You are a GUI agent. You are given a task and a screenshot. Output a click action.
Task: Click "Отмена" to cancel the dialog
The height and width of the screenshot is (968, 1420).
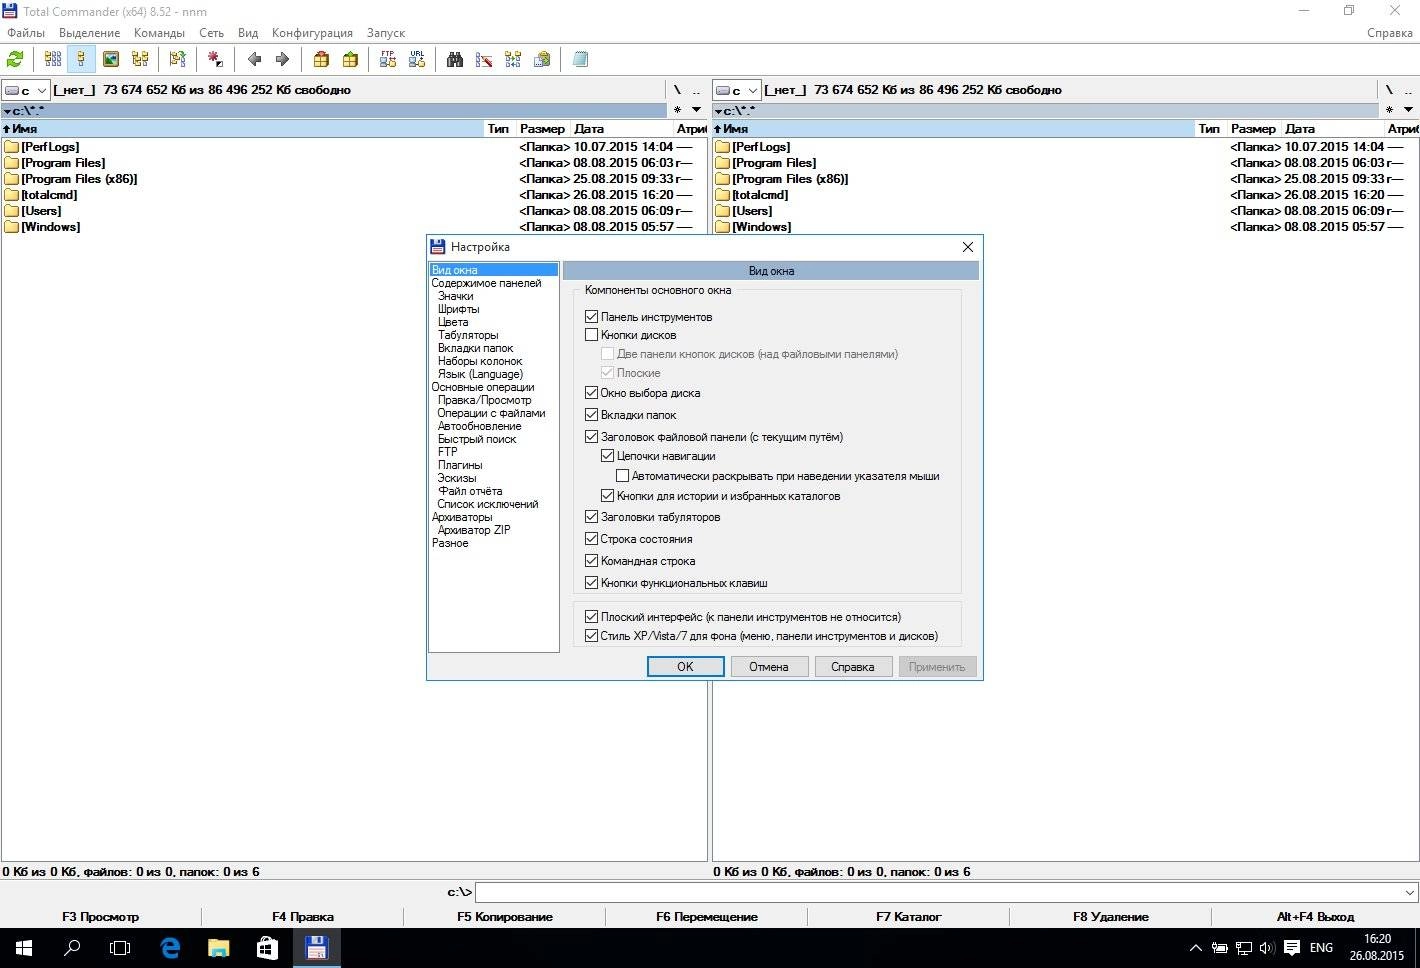coord(769,667)
